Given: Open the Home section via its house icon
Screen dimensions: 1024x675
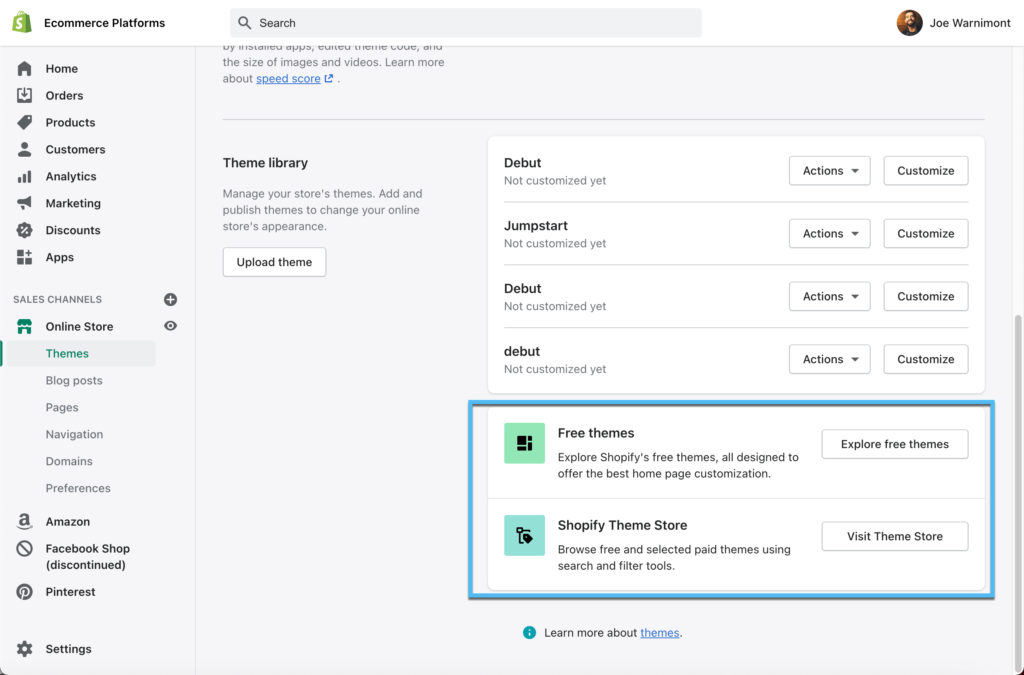Looking at the screenshot, I should pos(24,69).
